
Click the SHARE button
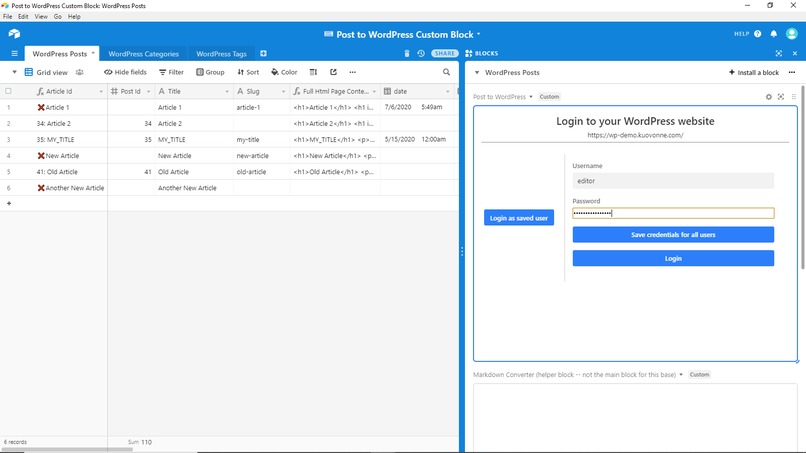pyautogui.click(x=445, y=53)
